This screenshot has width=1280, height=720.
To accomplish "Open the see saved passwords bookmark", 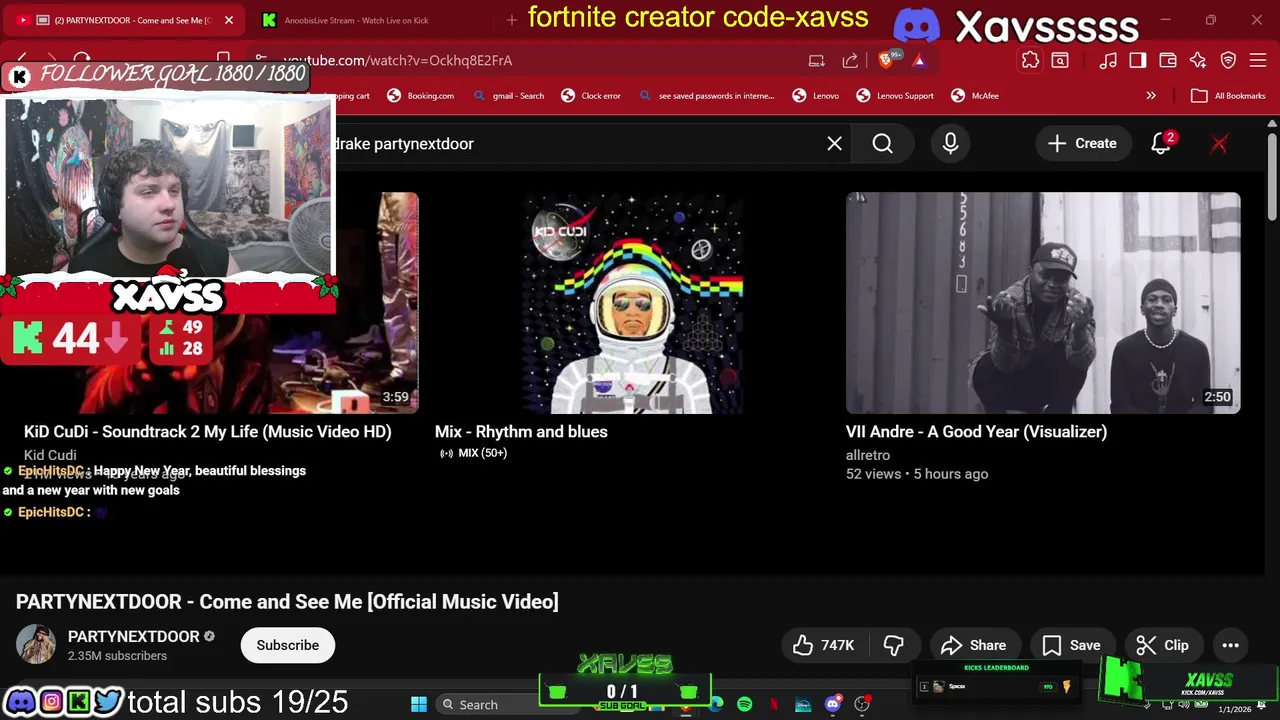I will 706,96.
